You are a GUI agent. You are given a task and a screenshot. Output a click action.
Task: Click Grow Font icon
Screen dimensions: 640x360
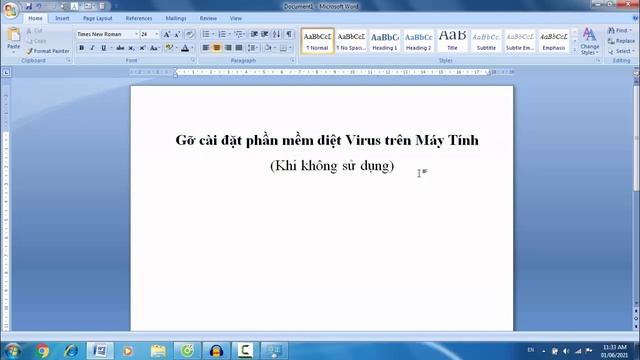tap(167, 35)
